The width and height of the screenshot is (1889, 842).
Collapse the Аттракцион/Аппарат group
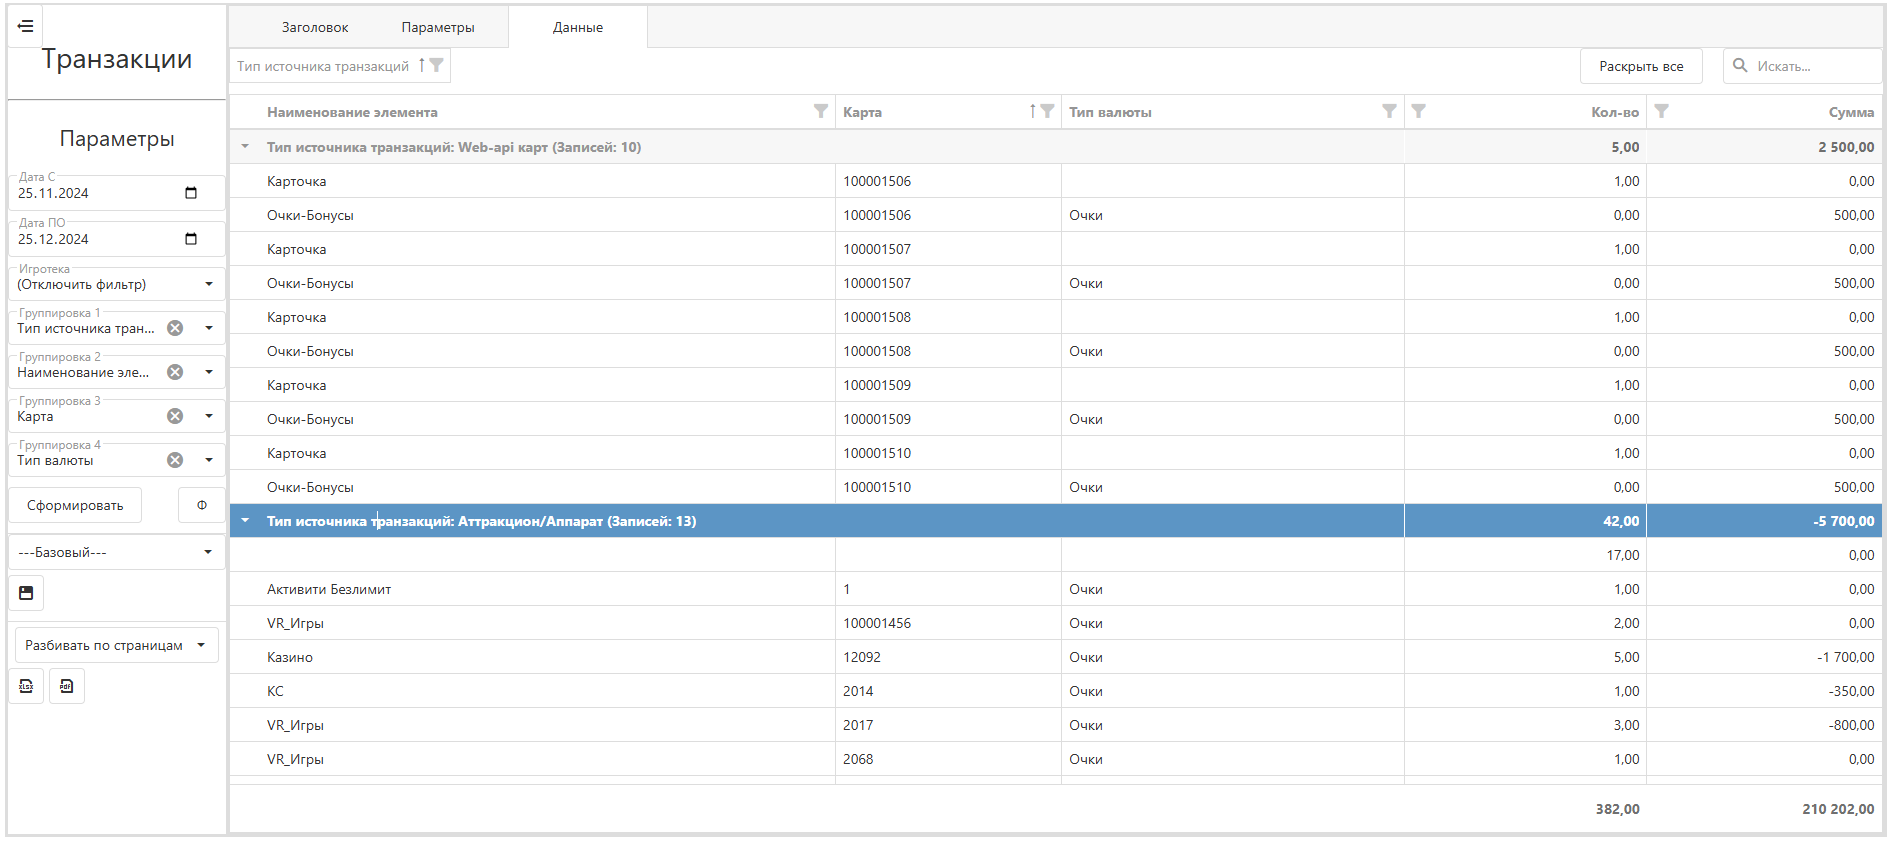pos(245,521)
